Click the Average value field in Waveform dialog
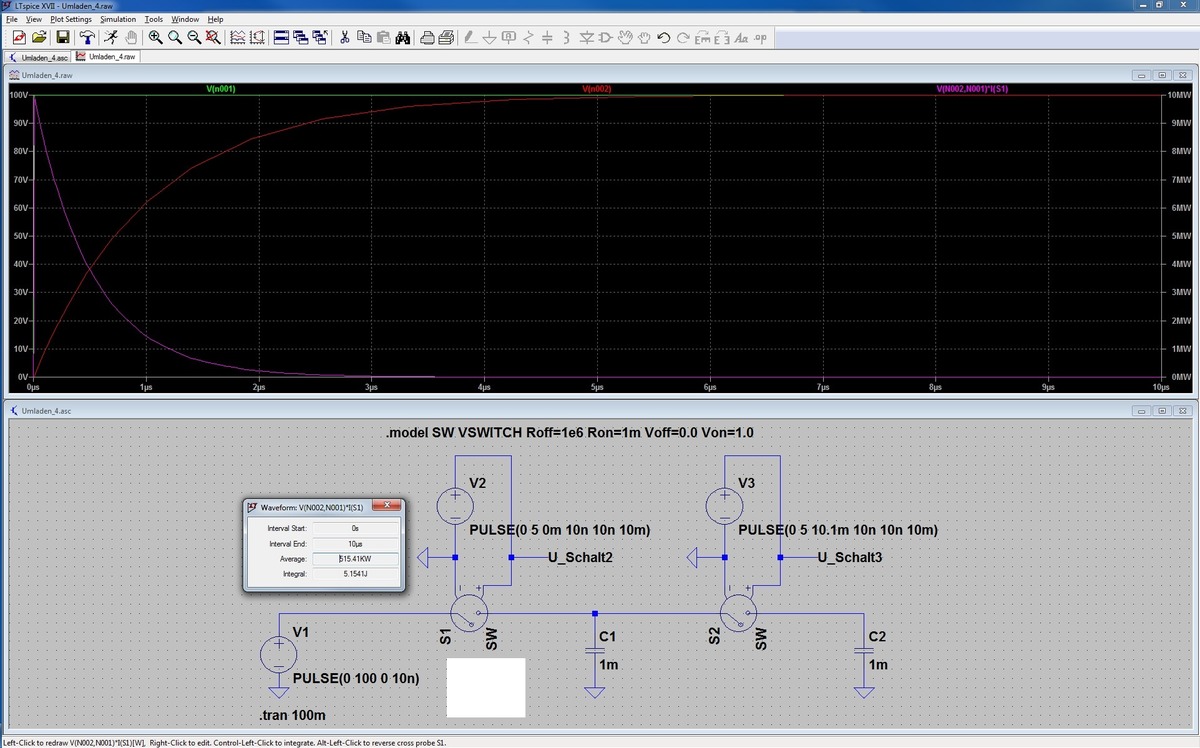The image size is (1200, 748). tap(356, 559)
